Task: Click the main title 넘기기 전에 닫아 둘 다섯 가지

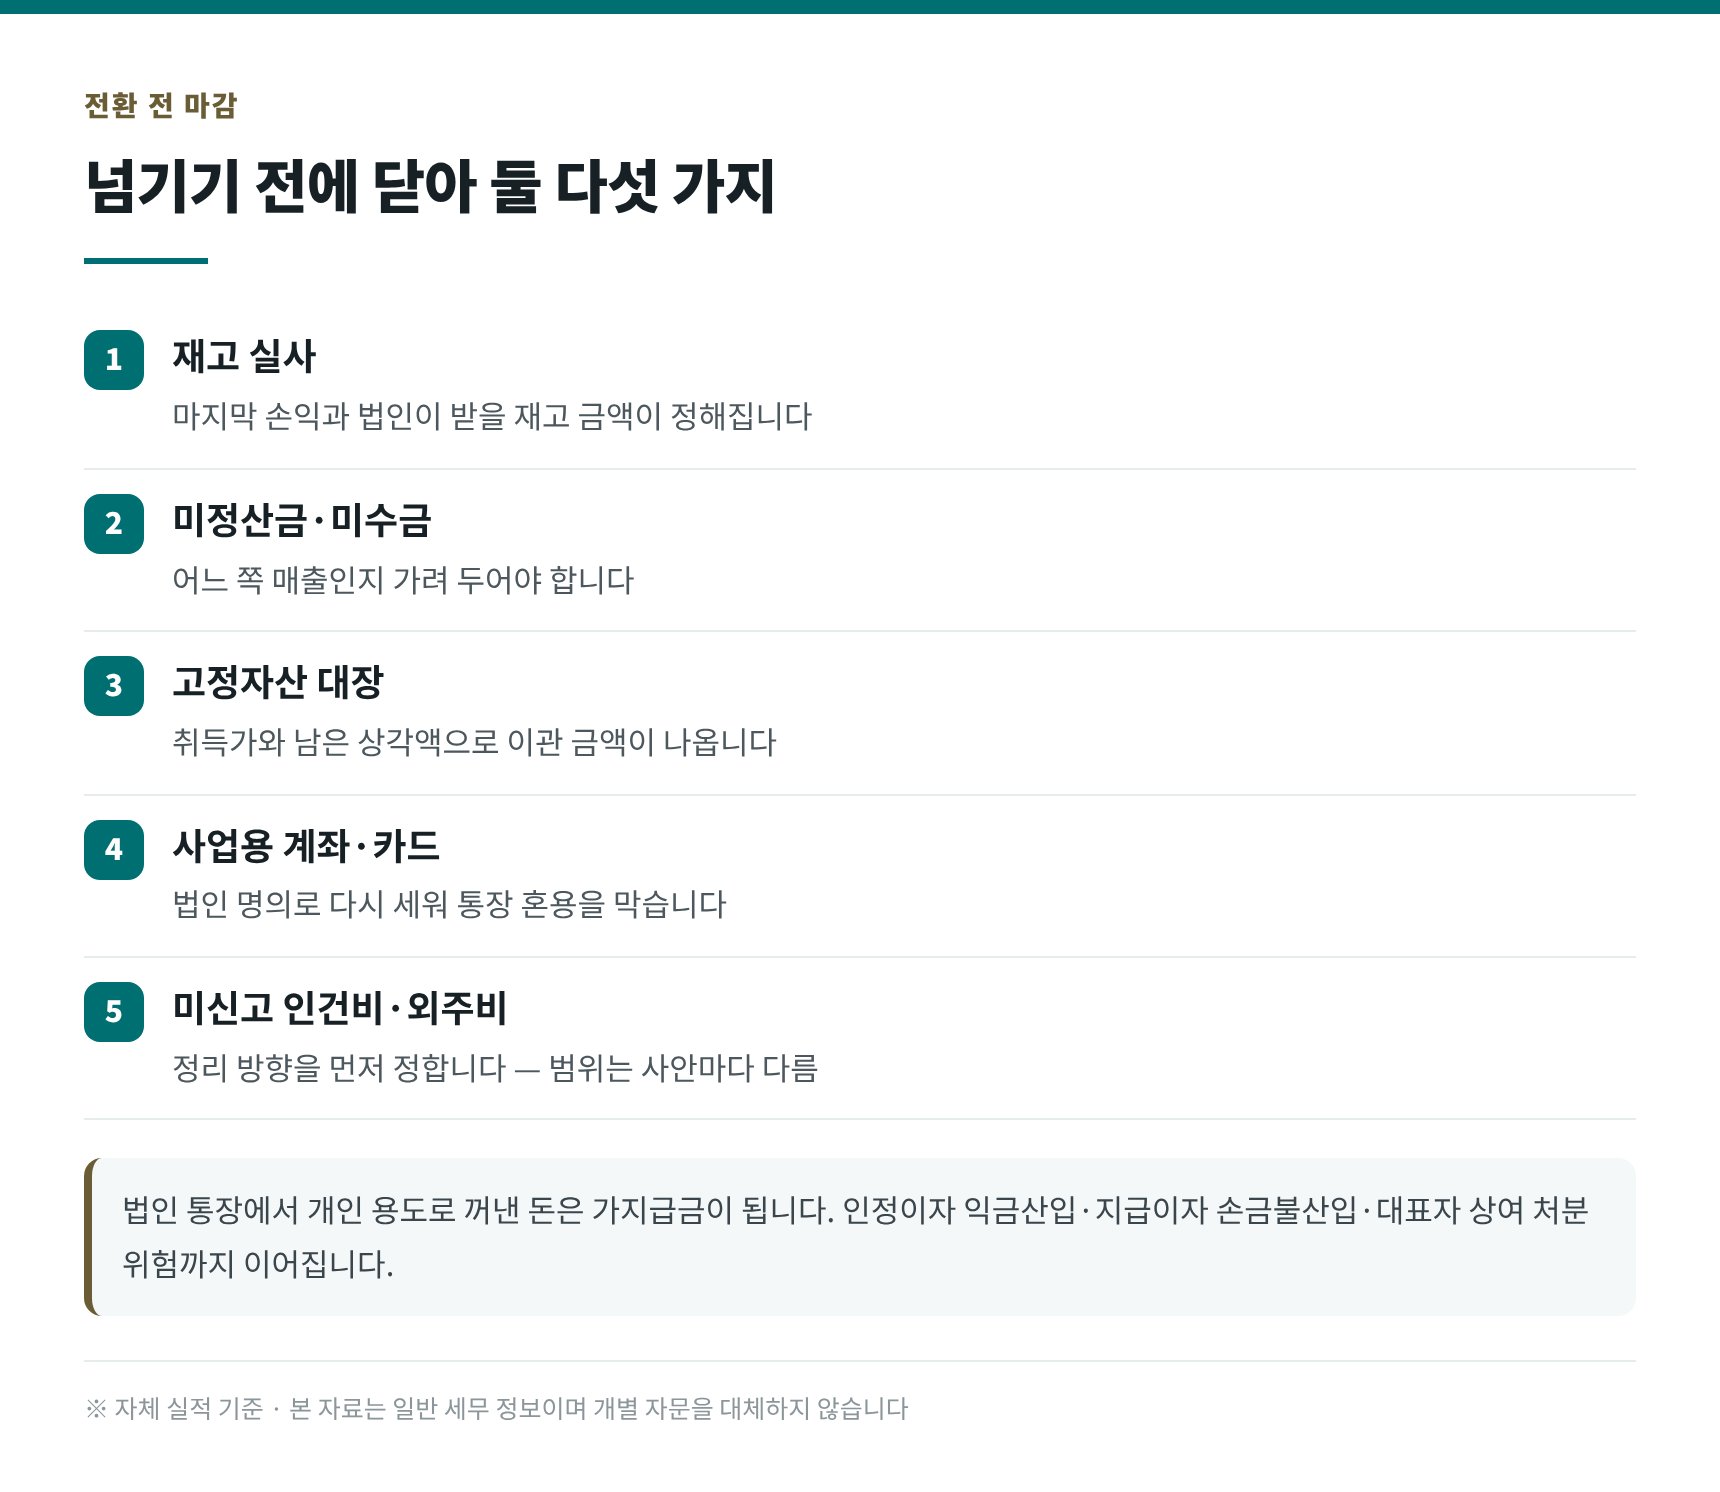Action: [430, 187]
